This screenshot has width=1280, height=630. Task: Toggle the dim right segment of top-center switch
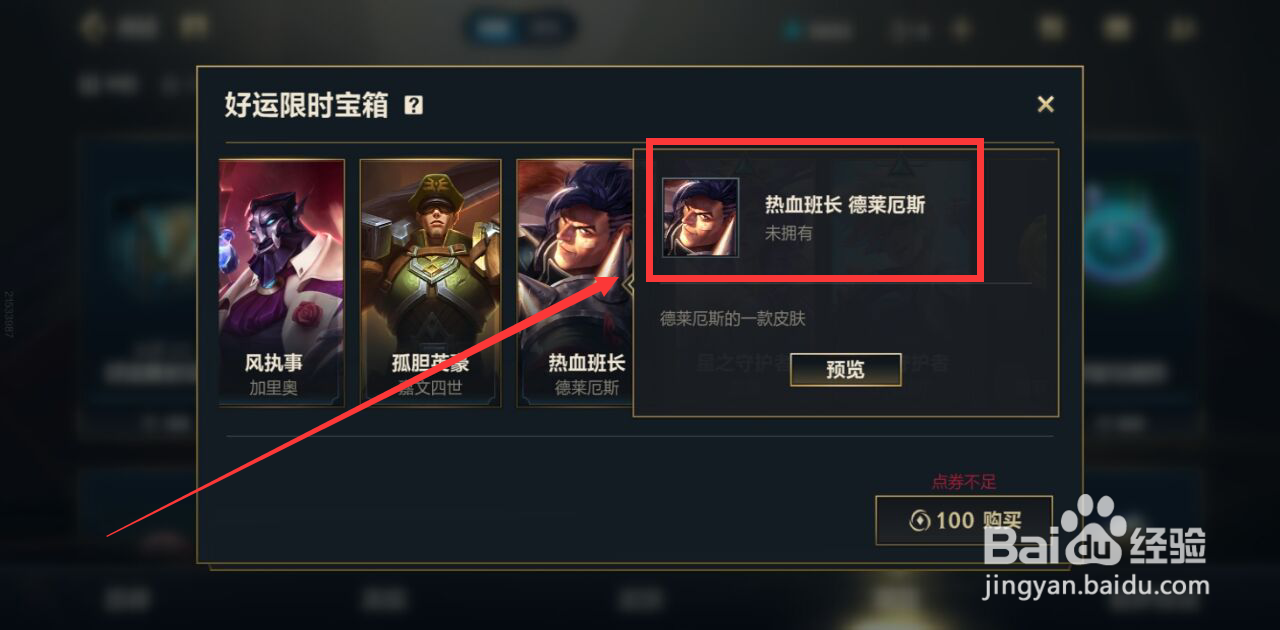tap(543, 29)
